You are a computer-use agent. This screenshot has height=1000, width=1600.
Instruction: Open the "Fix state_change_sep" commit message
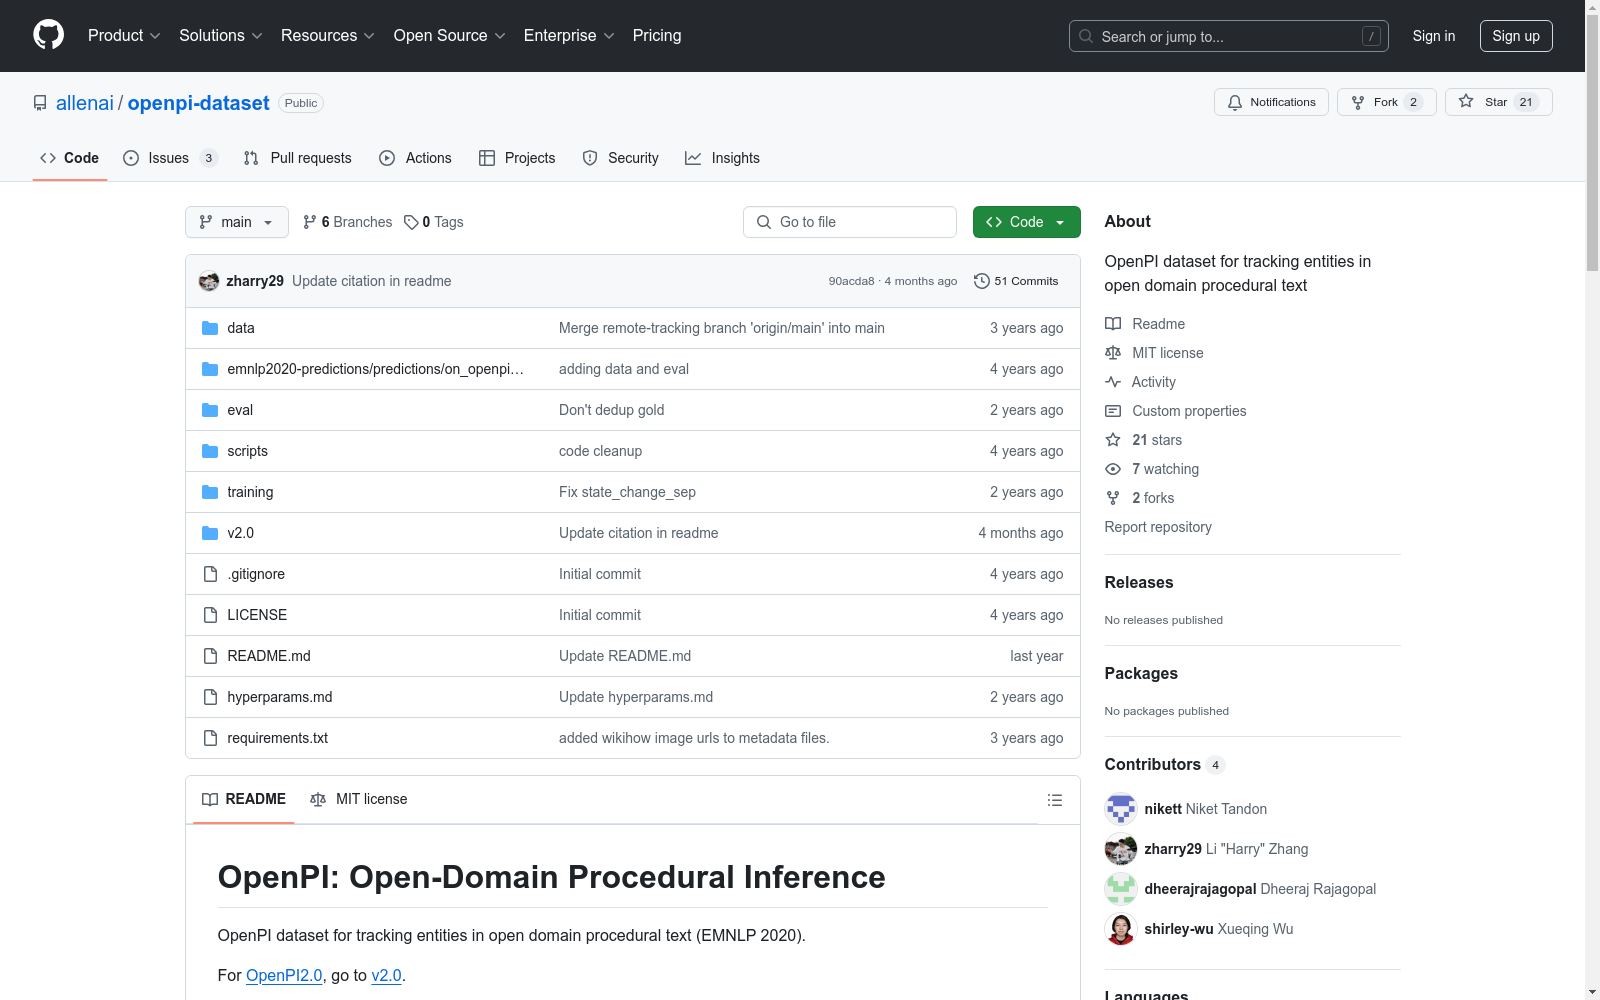click(627, 492)
